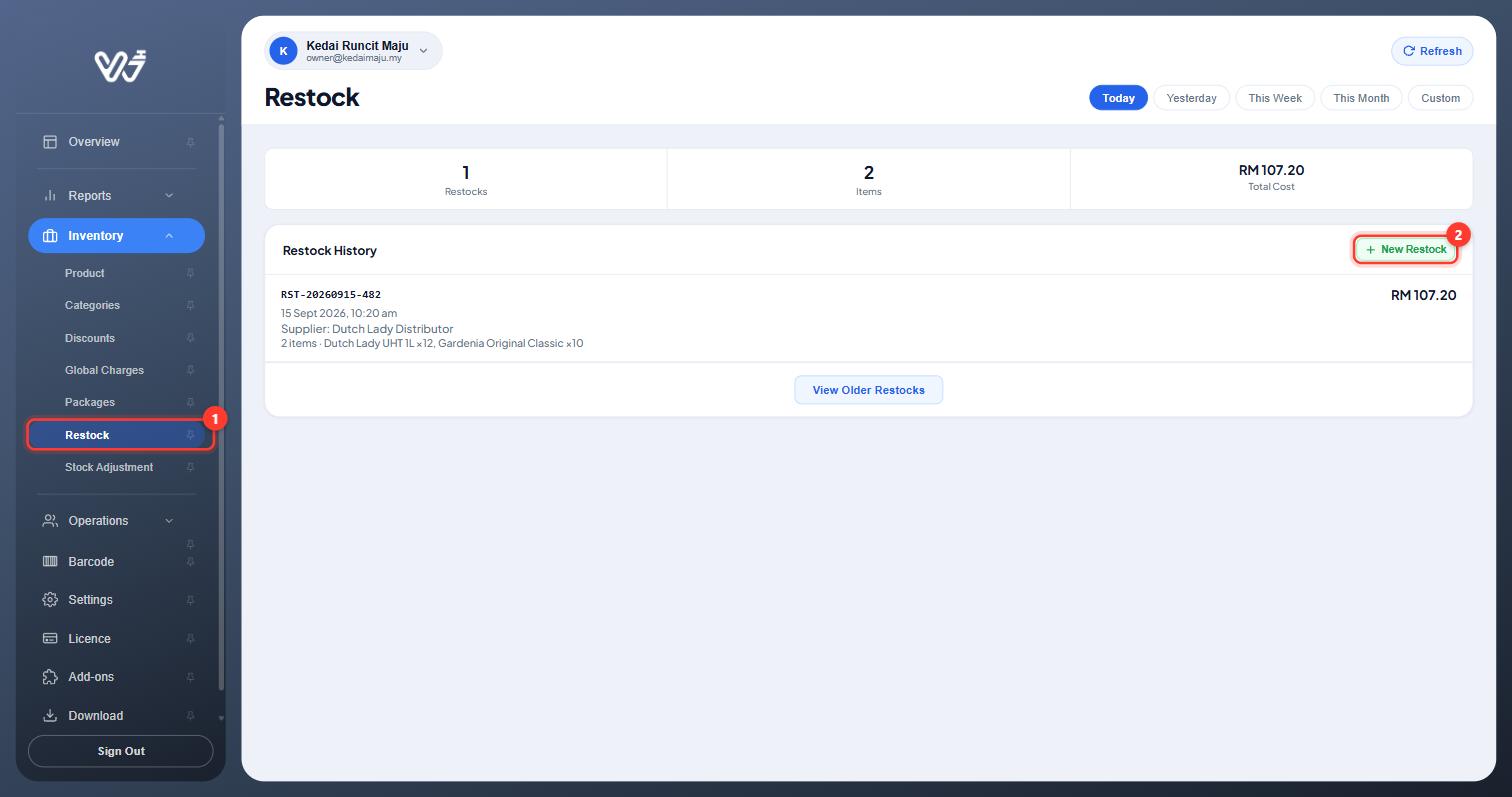Pin the Product submenu item
Image resolution: width=1512 pixels, height=797 pixels.
point(190,273)
